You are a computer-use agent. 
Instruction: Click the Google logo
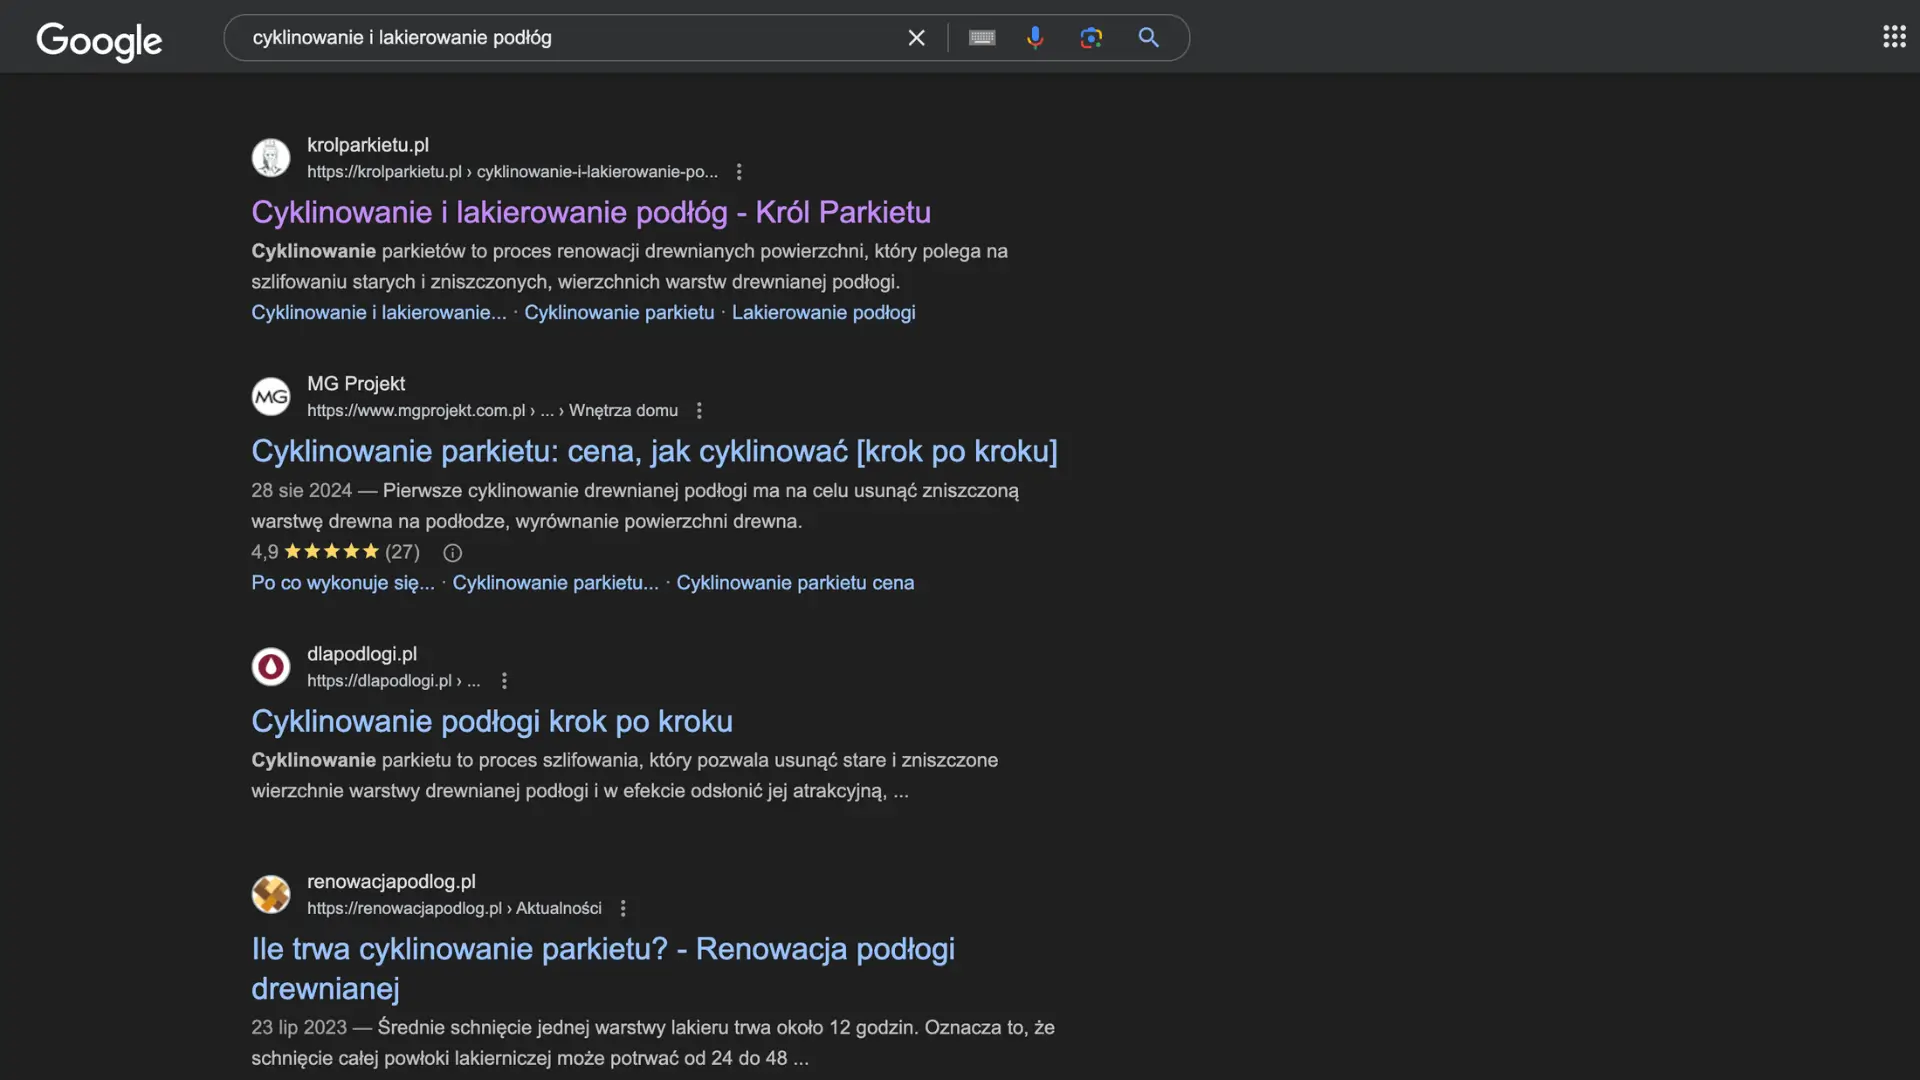99,41
